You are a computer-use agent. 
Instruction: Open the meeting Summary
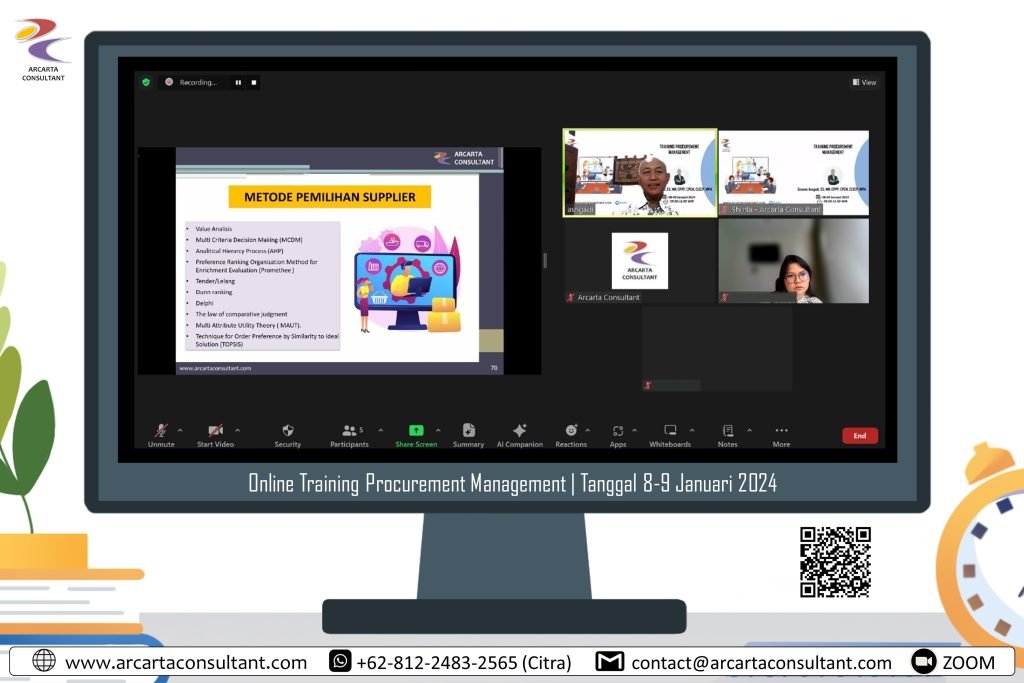click(468, 431)
